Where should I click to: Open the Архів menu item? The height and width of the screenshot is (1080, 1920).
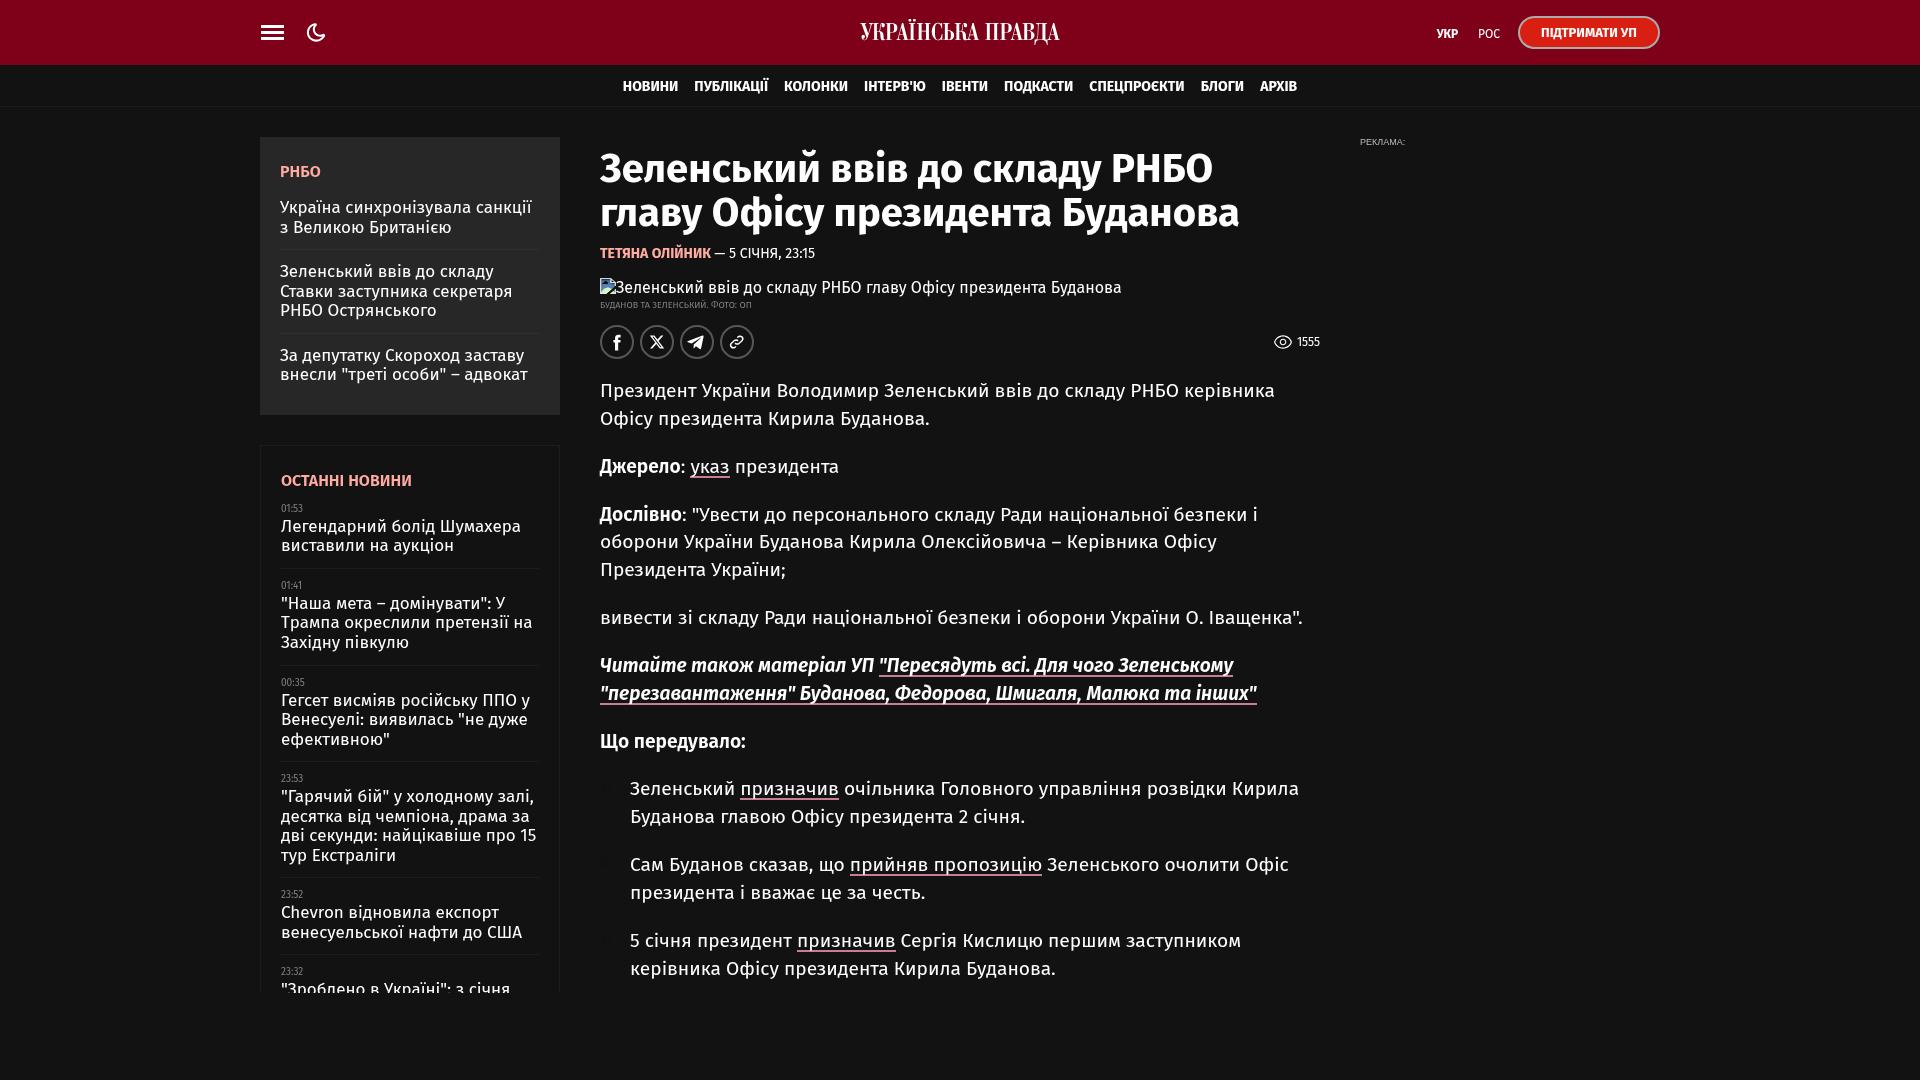[x=1278, y=87]
